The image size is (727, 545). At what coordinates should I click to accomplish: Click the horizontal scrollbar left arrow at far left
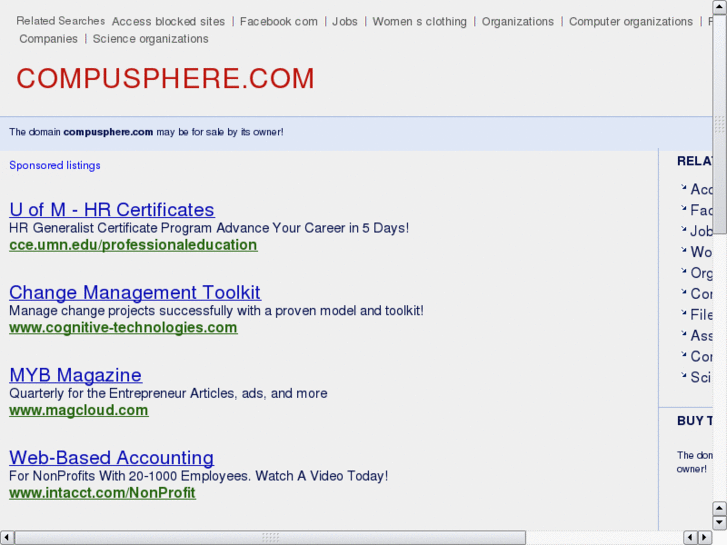[6, 538]
